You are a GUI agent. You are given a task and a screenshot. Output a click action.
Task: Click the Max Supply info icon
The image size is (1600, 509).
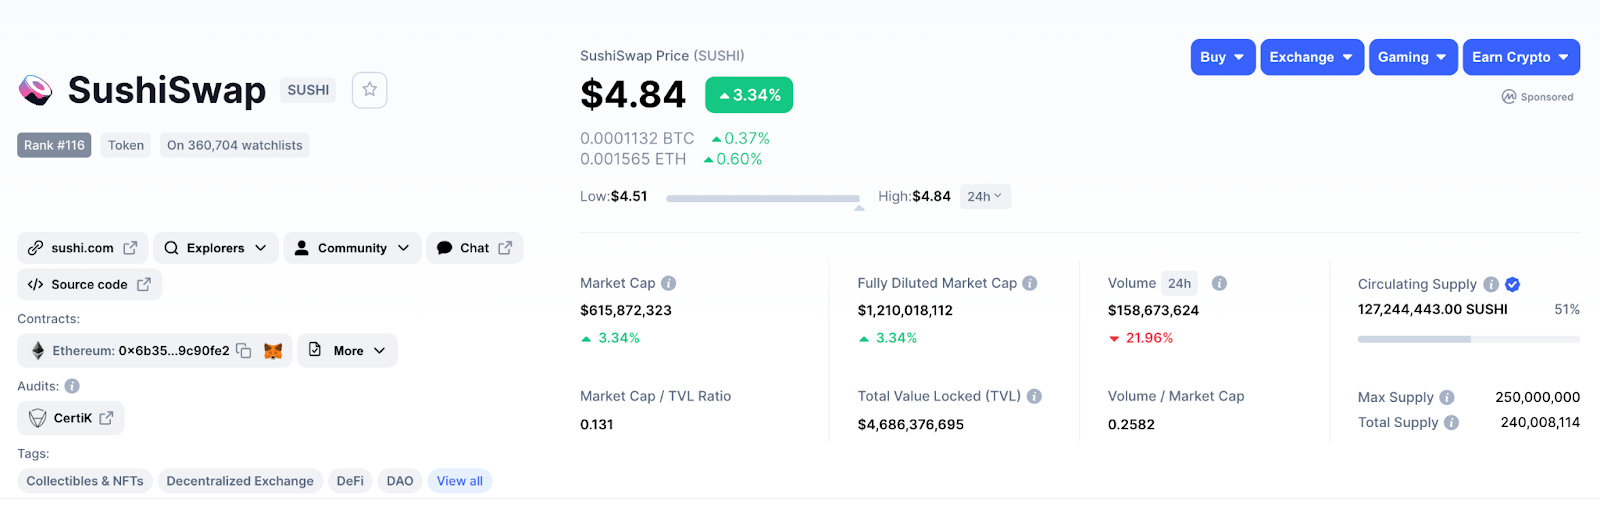[x=1447, y=397]
